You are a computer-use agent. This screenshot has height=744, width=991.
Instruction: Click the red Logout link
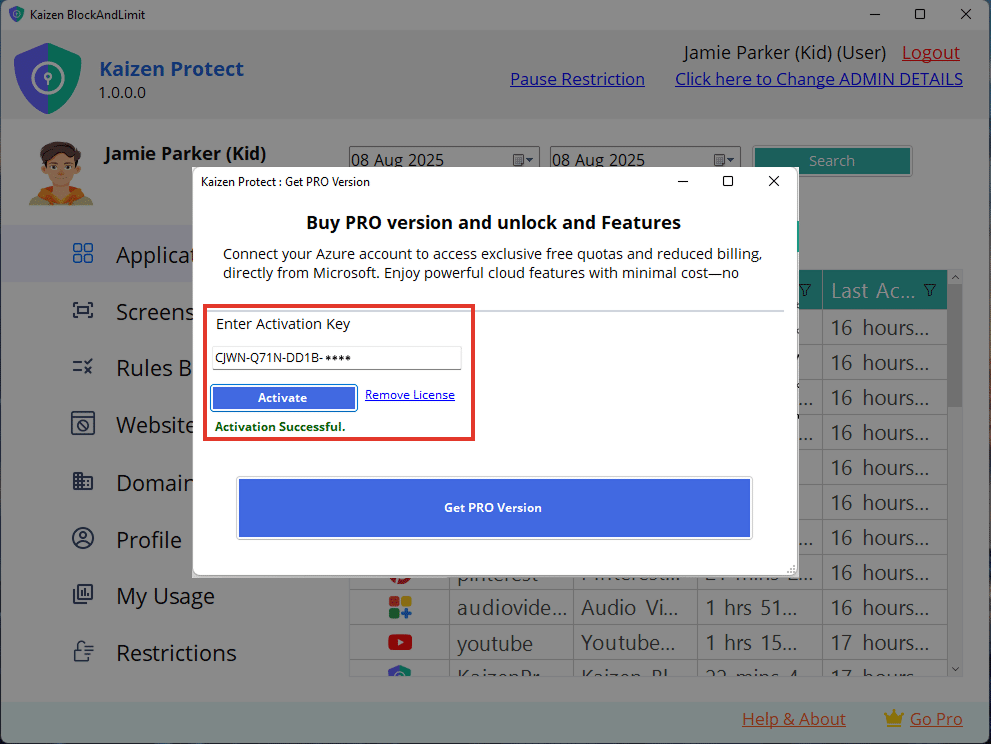click(930, 53)
